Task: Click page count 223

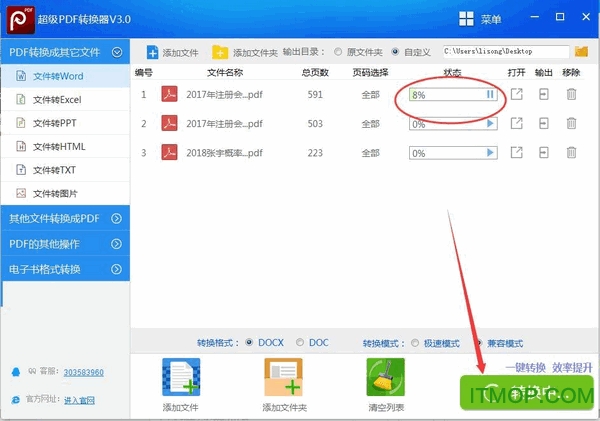Action: tap(315, 153)
